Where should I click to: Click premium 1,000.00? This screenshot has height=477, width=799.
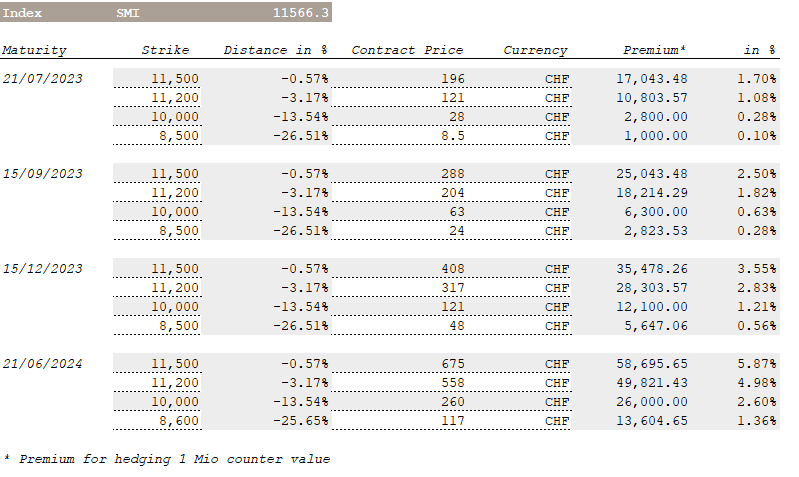[656, 136]
